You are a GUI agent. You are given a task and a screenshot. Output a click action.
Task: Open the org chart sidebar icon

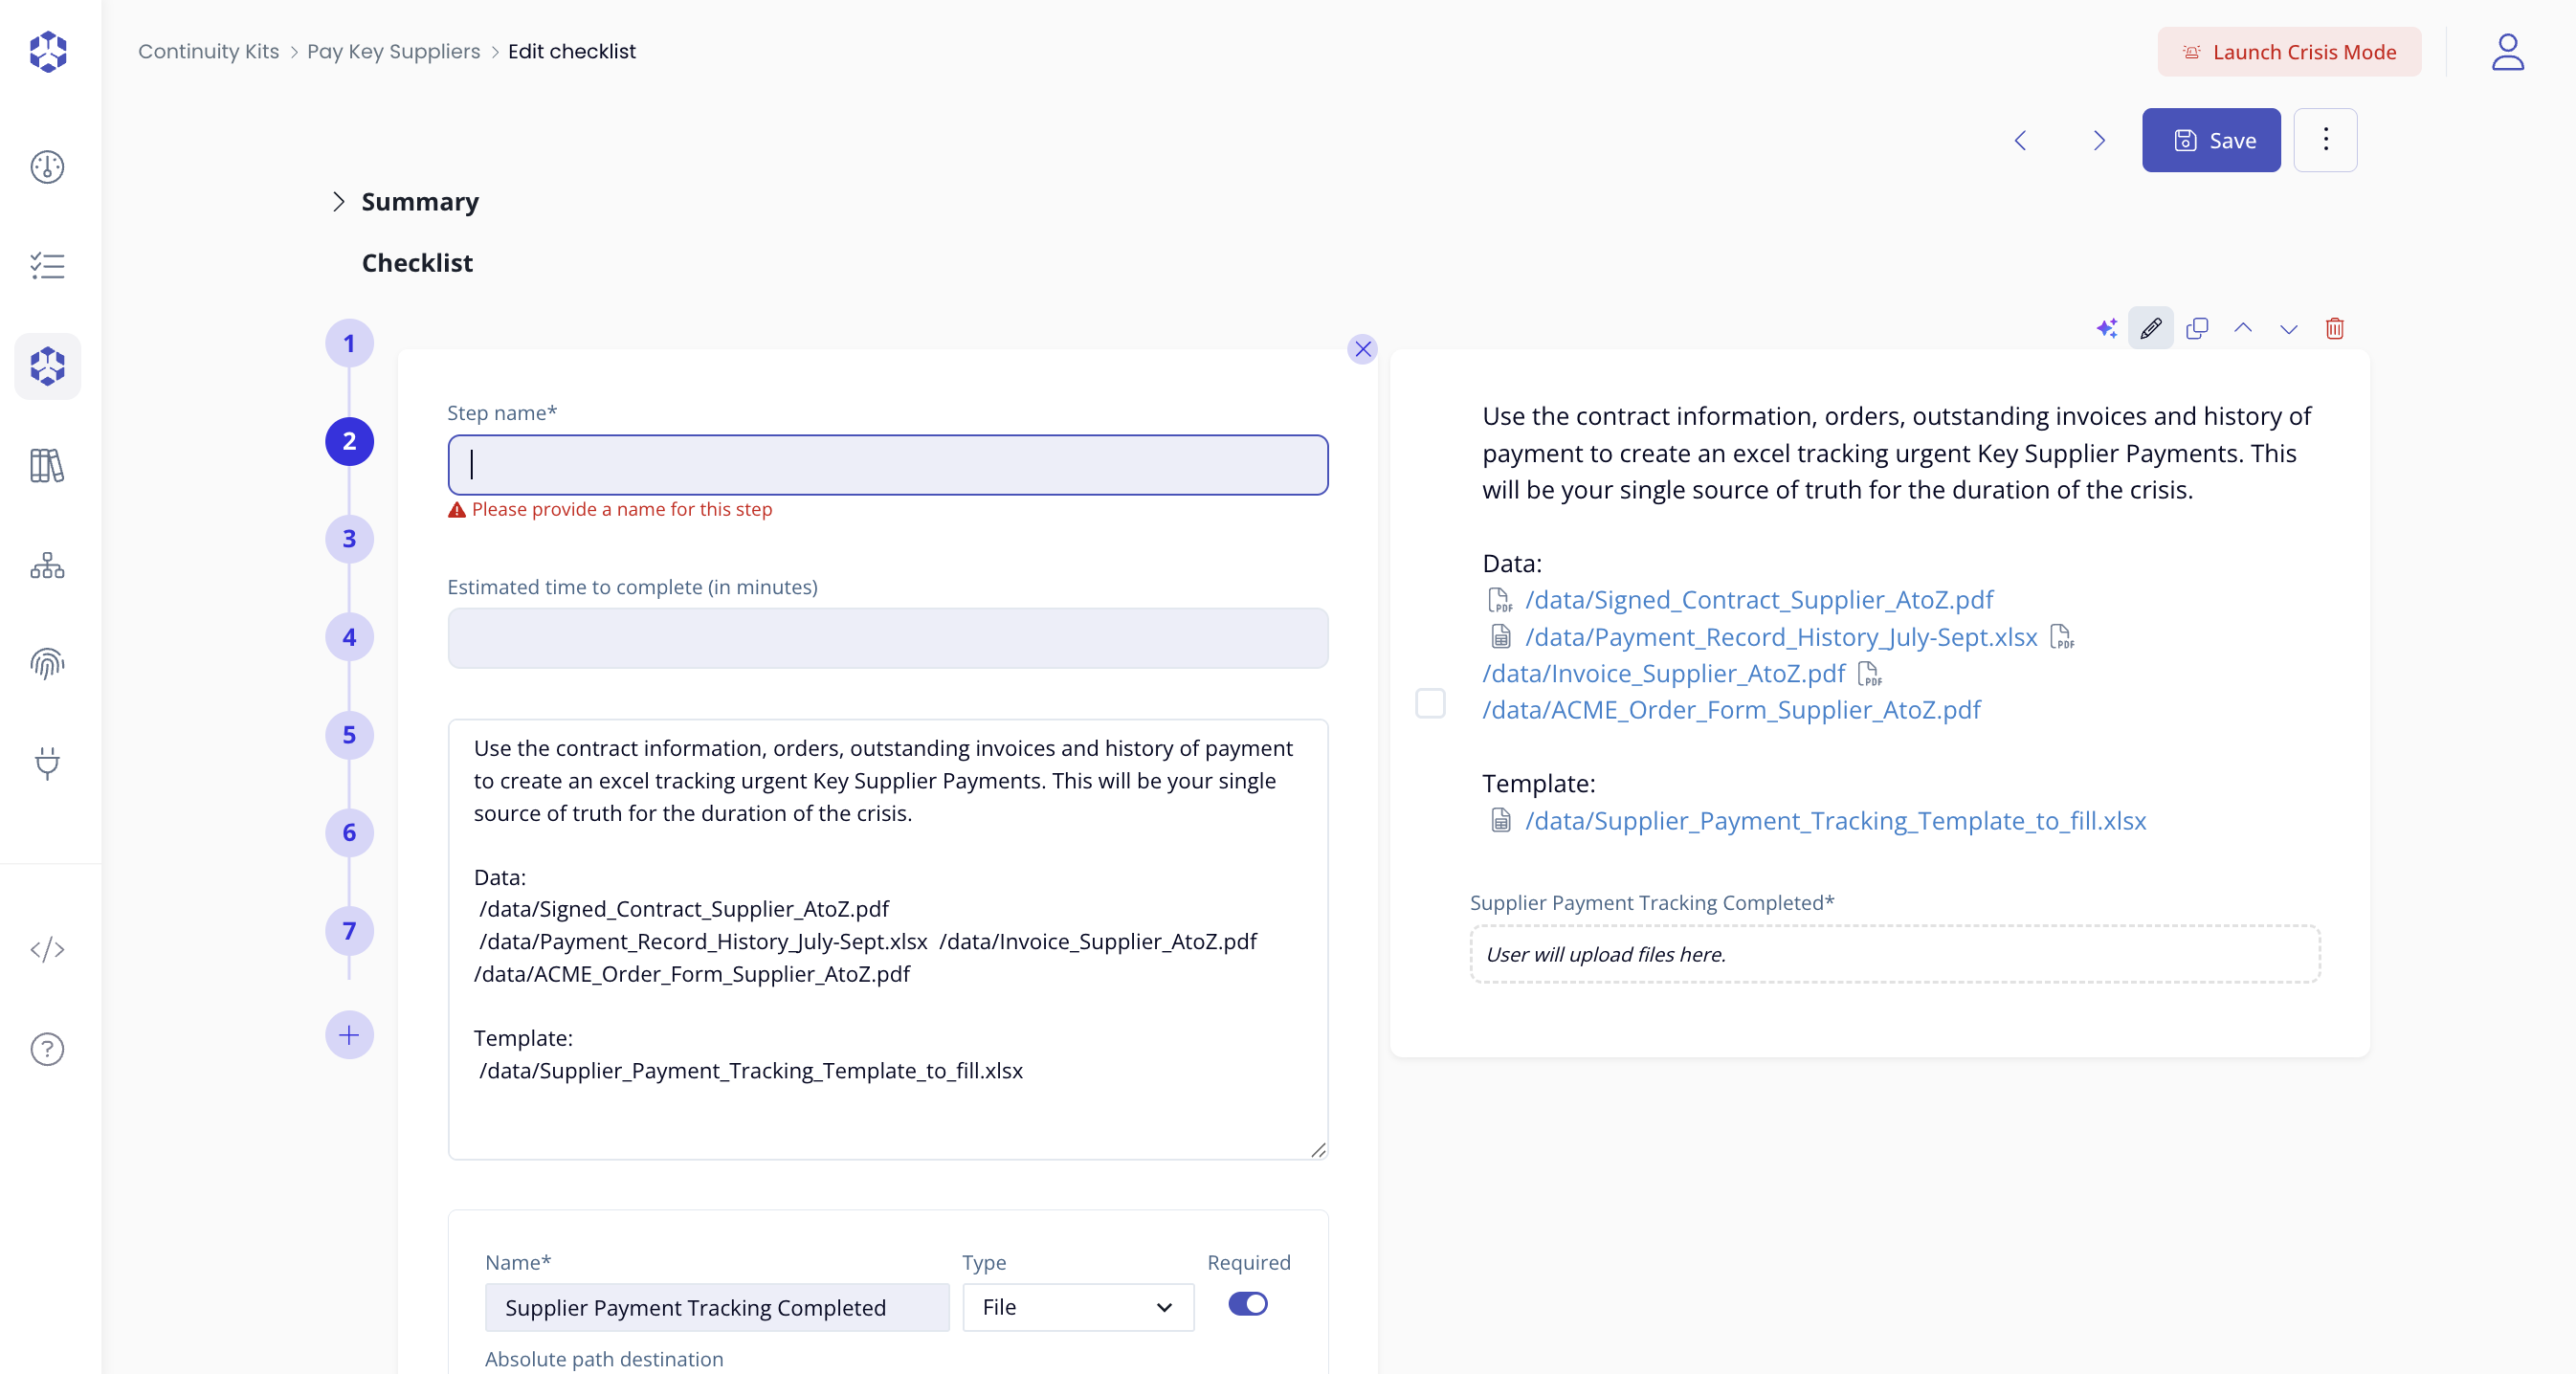point(47,566)
